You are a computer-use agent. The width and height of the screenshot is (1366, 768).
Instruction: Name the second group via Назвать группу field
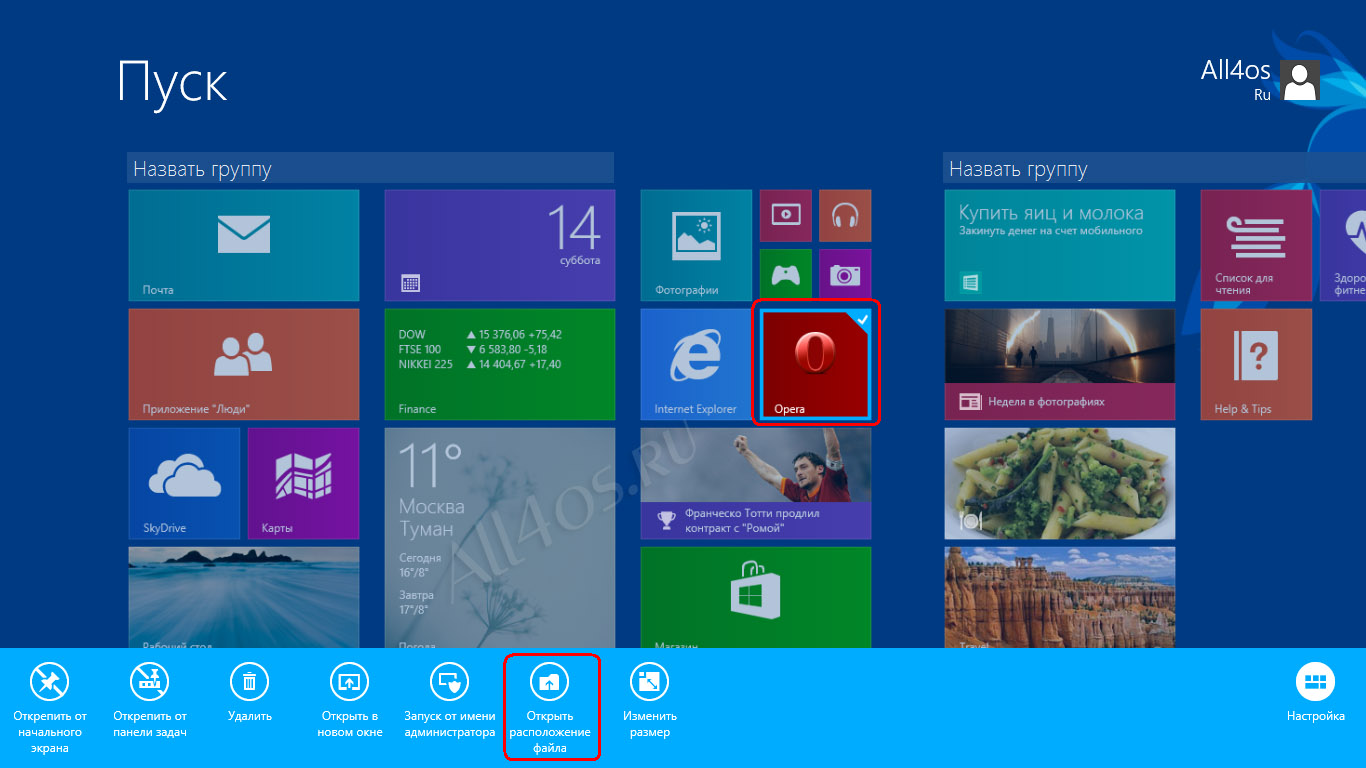pyautogui.click(x=1154, y=169)
